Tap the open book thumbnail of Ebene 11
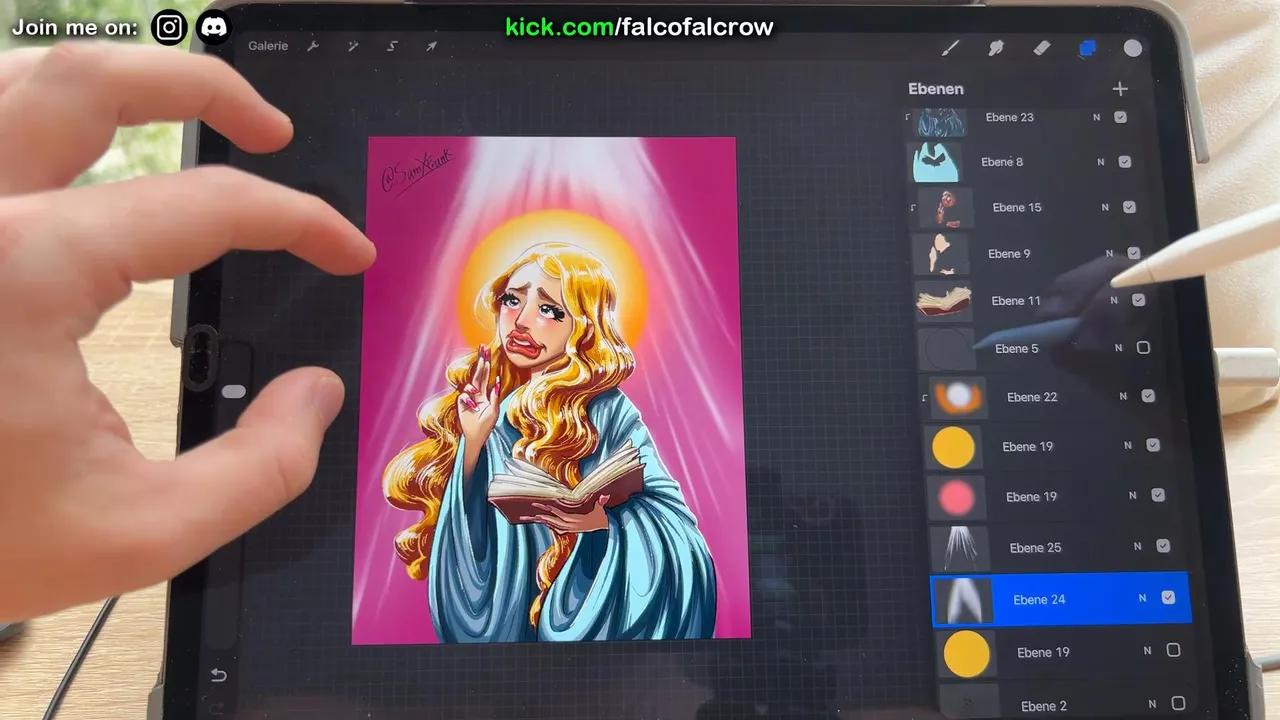1280x720 pixels. (x=945, y=301)
